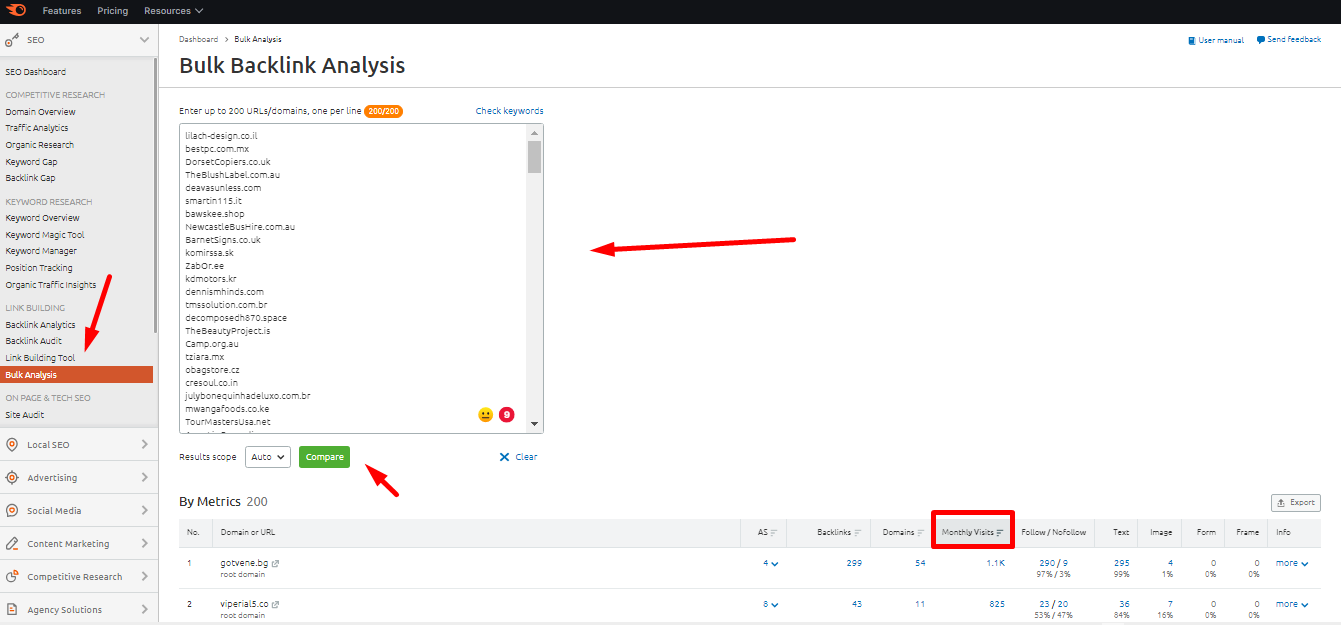Viewport: 1341px width, 625px height.
Task: Expand the Social Media section
Action: tap(144, 511)
